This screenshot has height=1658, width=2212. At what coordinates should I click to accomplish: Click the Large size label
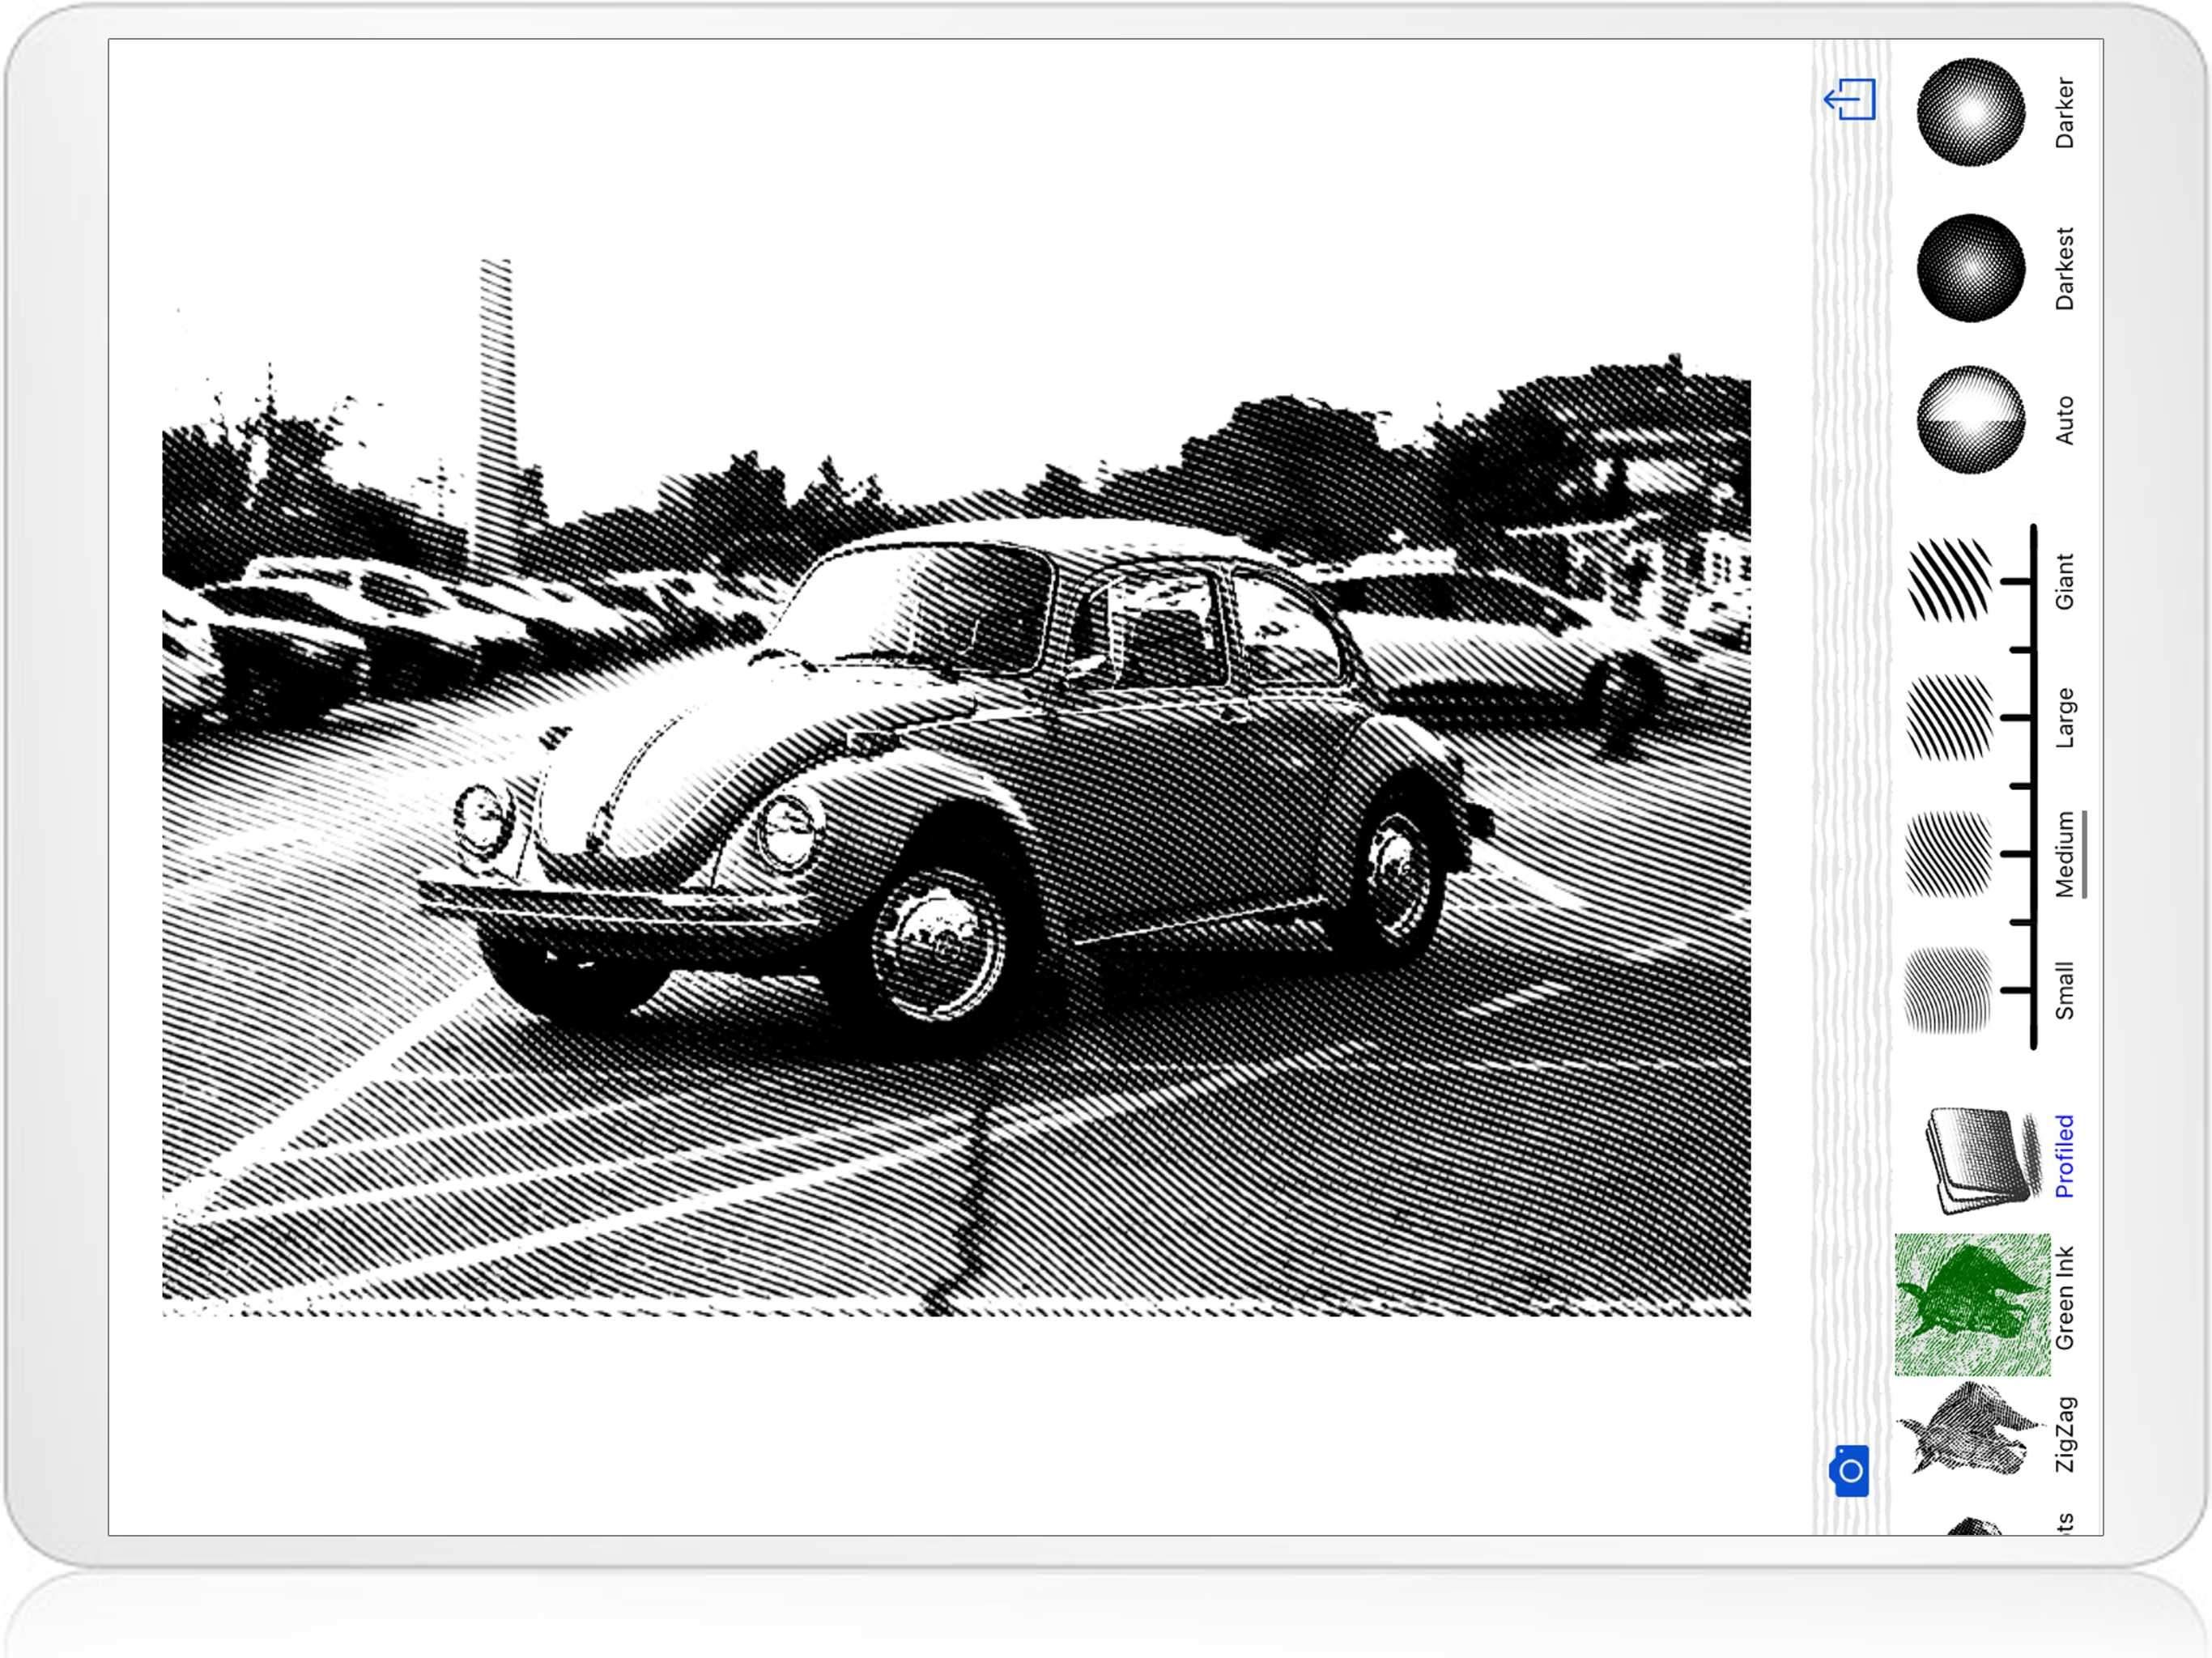coord(2064,717)
